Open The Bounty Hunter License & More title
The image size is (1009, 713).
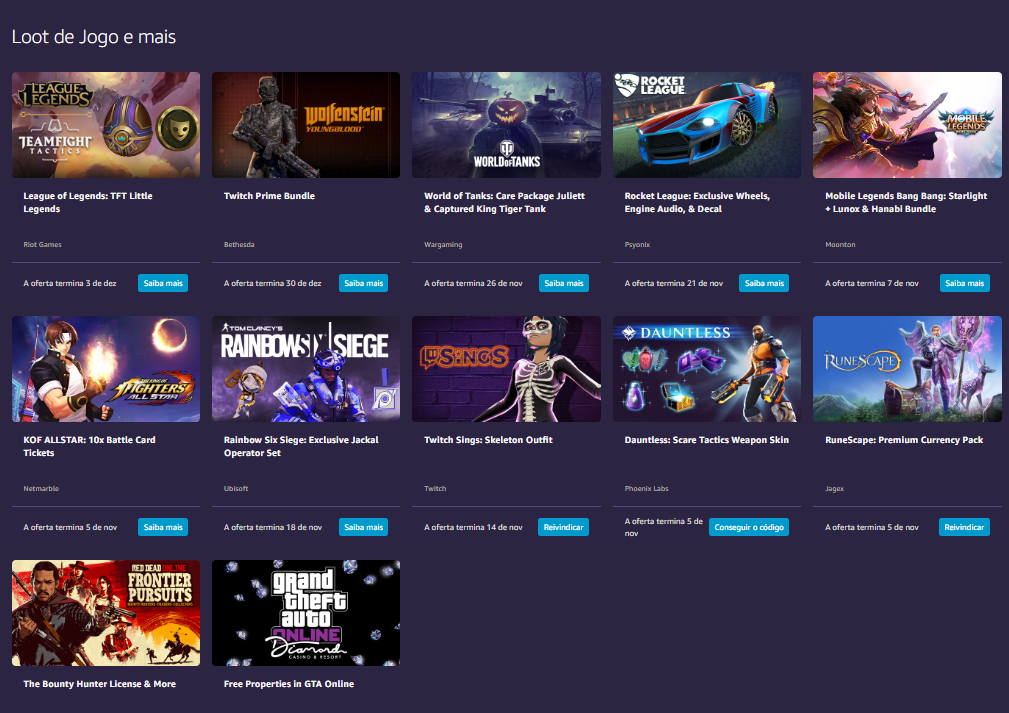(100, 683)
